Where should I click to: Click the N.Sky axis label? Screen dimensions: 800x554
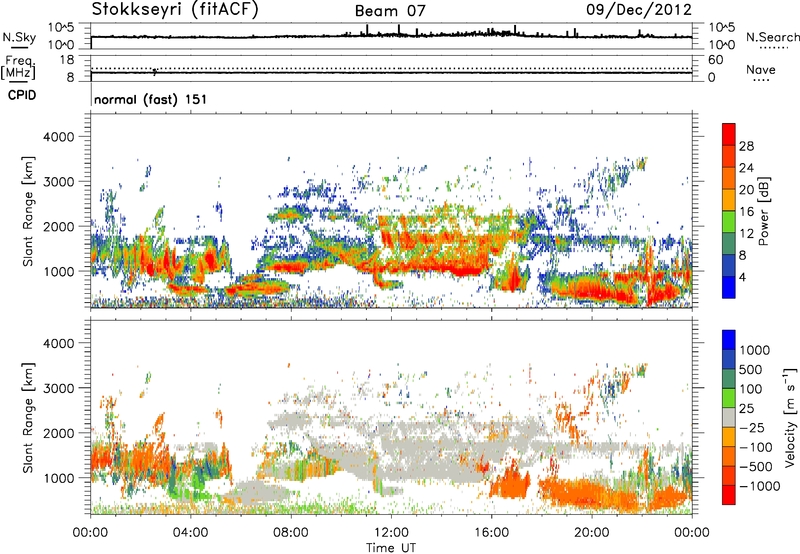click(x=19, y=38)
